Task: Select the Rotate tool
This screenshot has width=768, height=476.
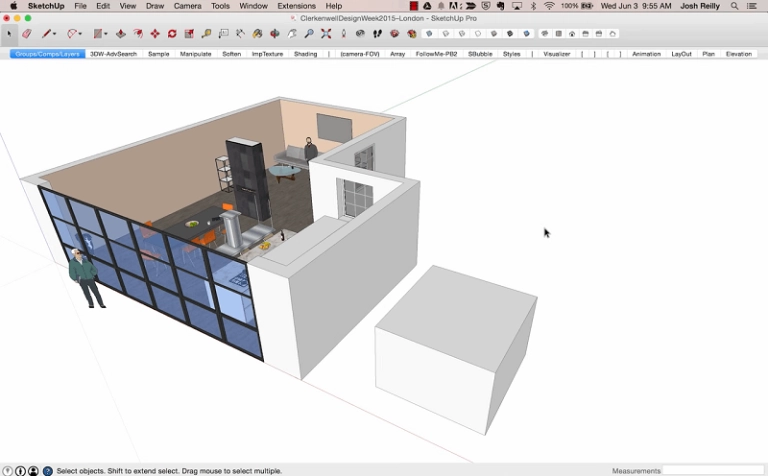Action: [x=172, y=33]
